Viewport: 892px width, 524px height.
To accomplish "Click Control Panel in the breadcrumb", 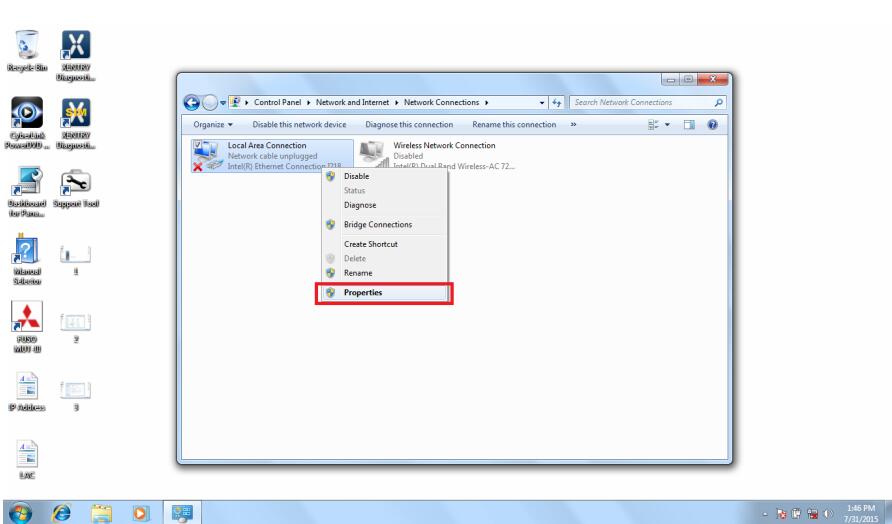I will pos(278,102).
